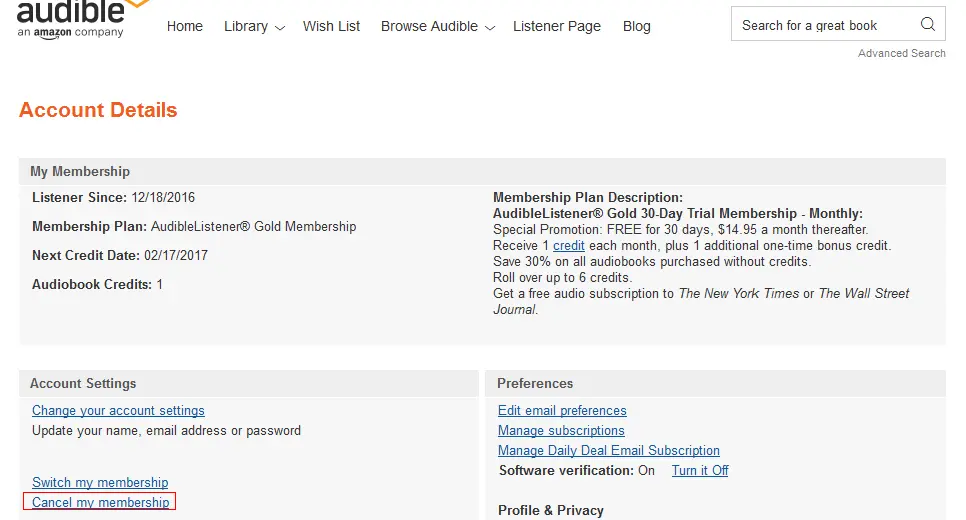Open 'Change your account settings'

[x=118, y=410]
